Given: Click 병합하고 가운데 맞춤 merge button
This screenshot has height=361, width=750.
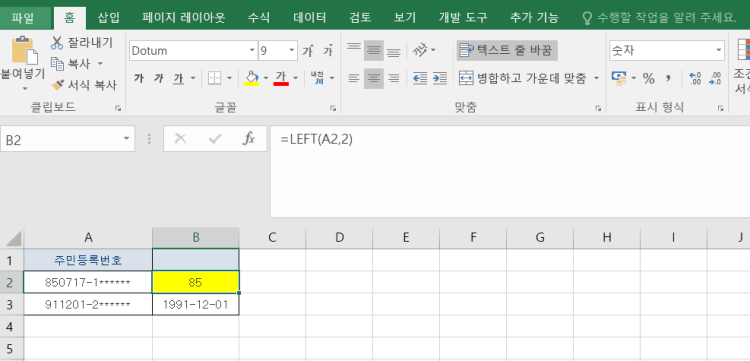Looking at the screenshot, I should coord(523,78).
